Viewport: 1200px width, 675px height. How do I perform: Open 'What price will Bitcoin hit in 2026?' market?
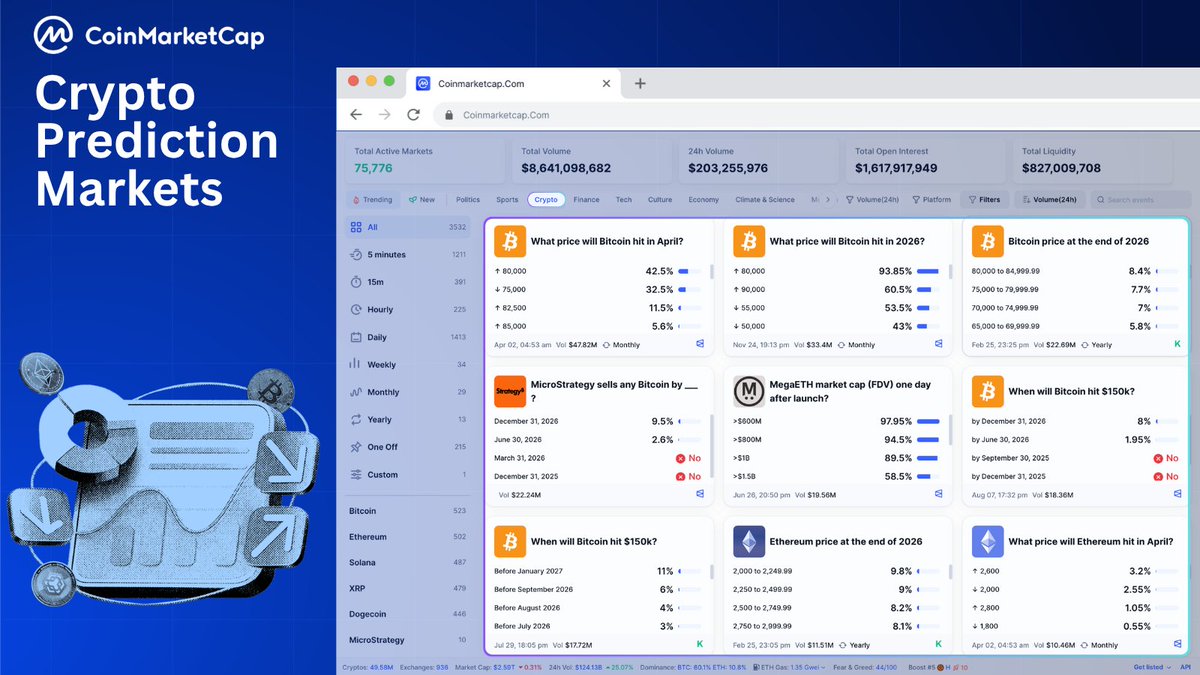[x=847, y=241]
